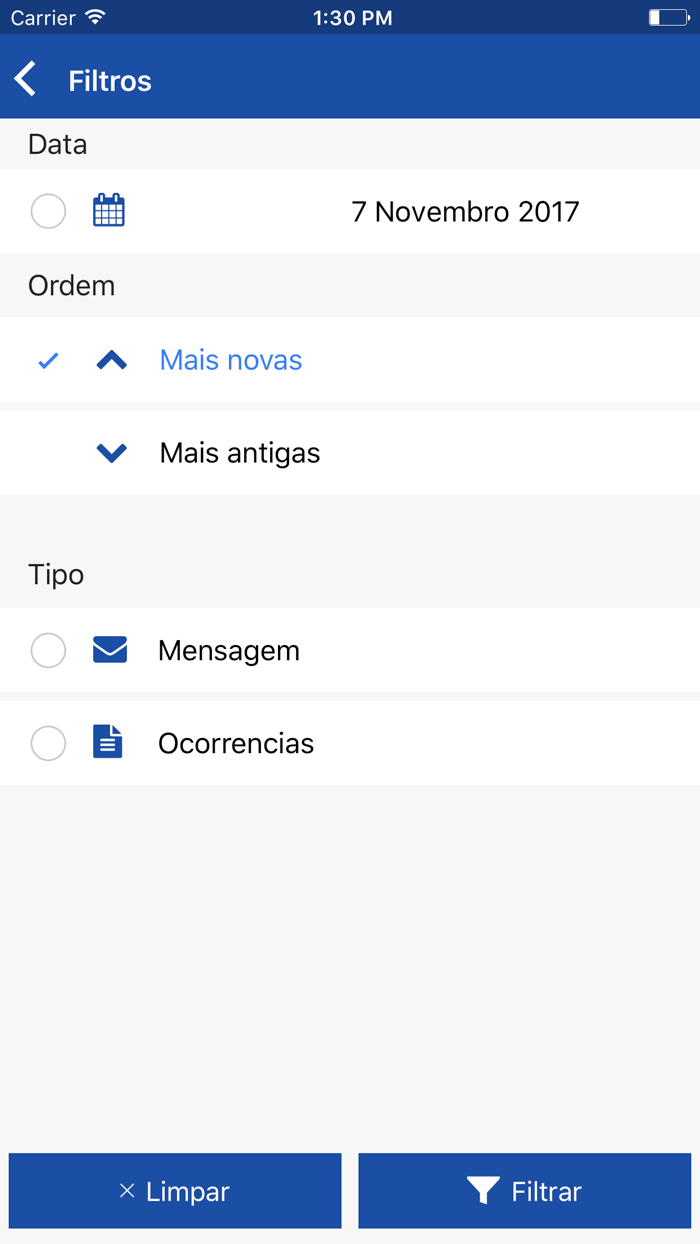Check the battery indicator in status bar
Screen dimensions: 700x1244
tap(667, 16)
